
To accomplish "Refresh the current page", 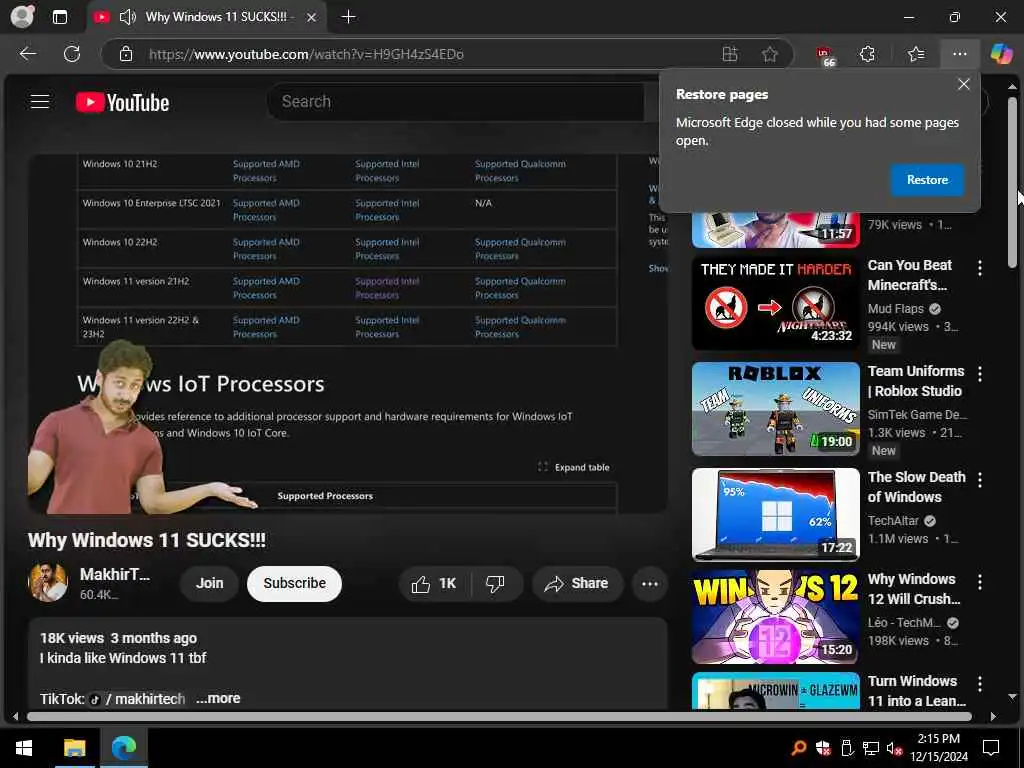I will tap(72, 54).
